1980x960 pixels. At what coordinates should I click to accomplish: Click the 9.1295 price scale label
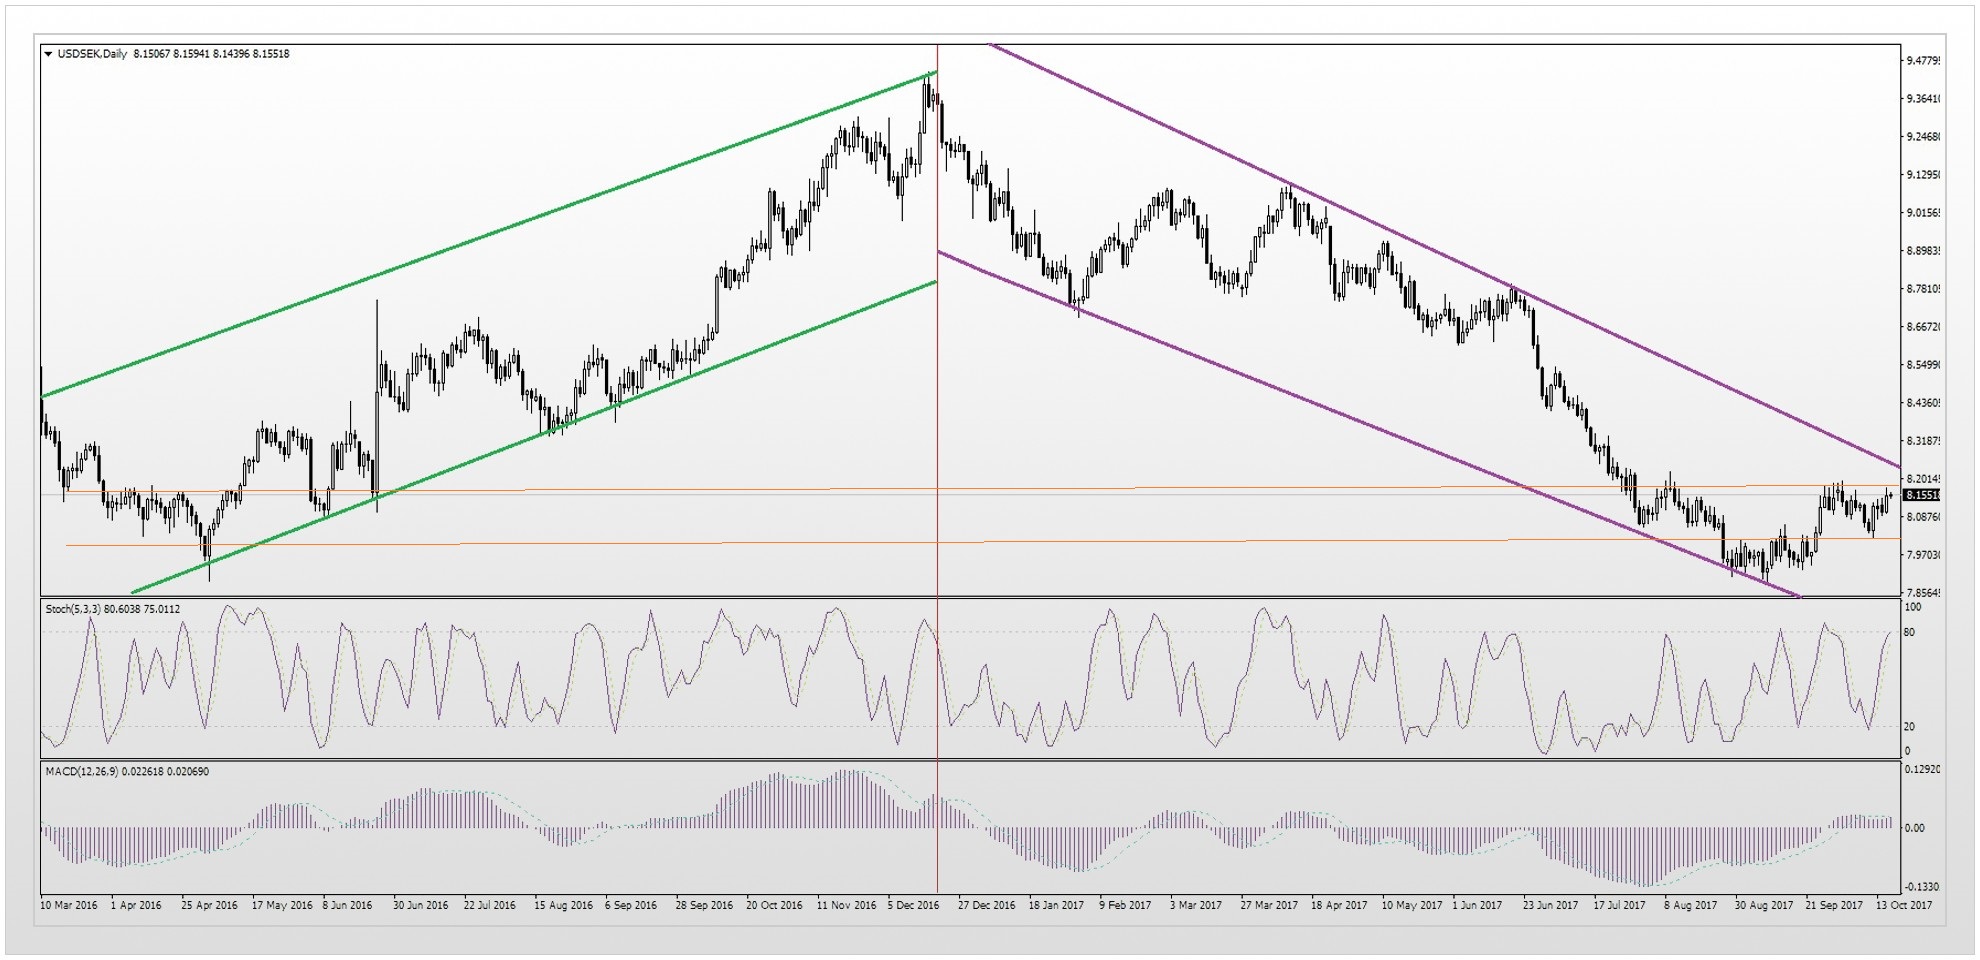pos(1923,174)
